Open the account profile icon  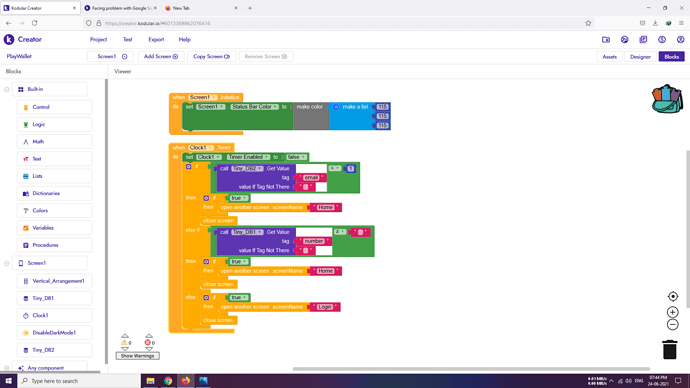680,40
